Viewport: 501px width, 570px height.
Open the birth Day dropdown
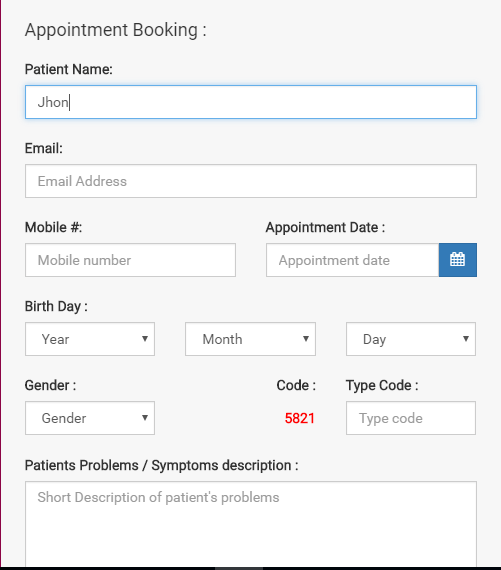(x=411, y=339)
